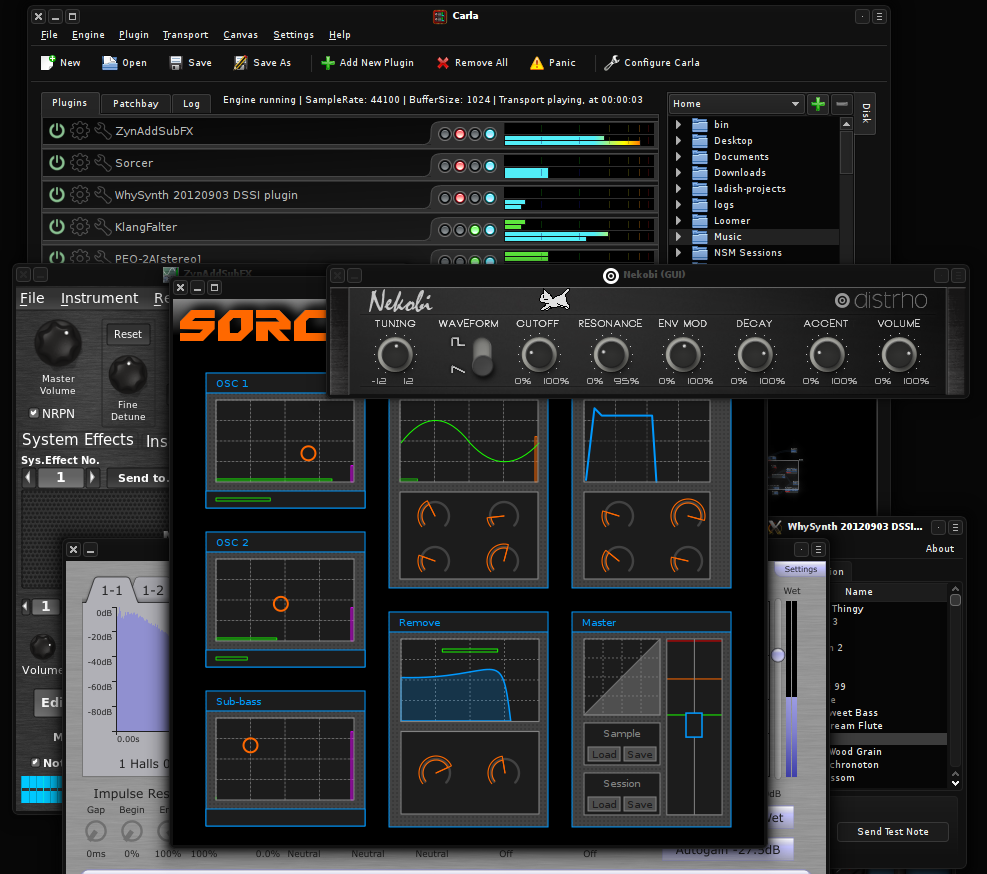This screenshot has width=987, height=874.
Task: Click the Add New Plugin toolbar icon
Action: [x=328, y=63]
